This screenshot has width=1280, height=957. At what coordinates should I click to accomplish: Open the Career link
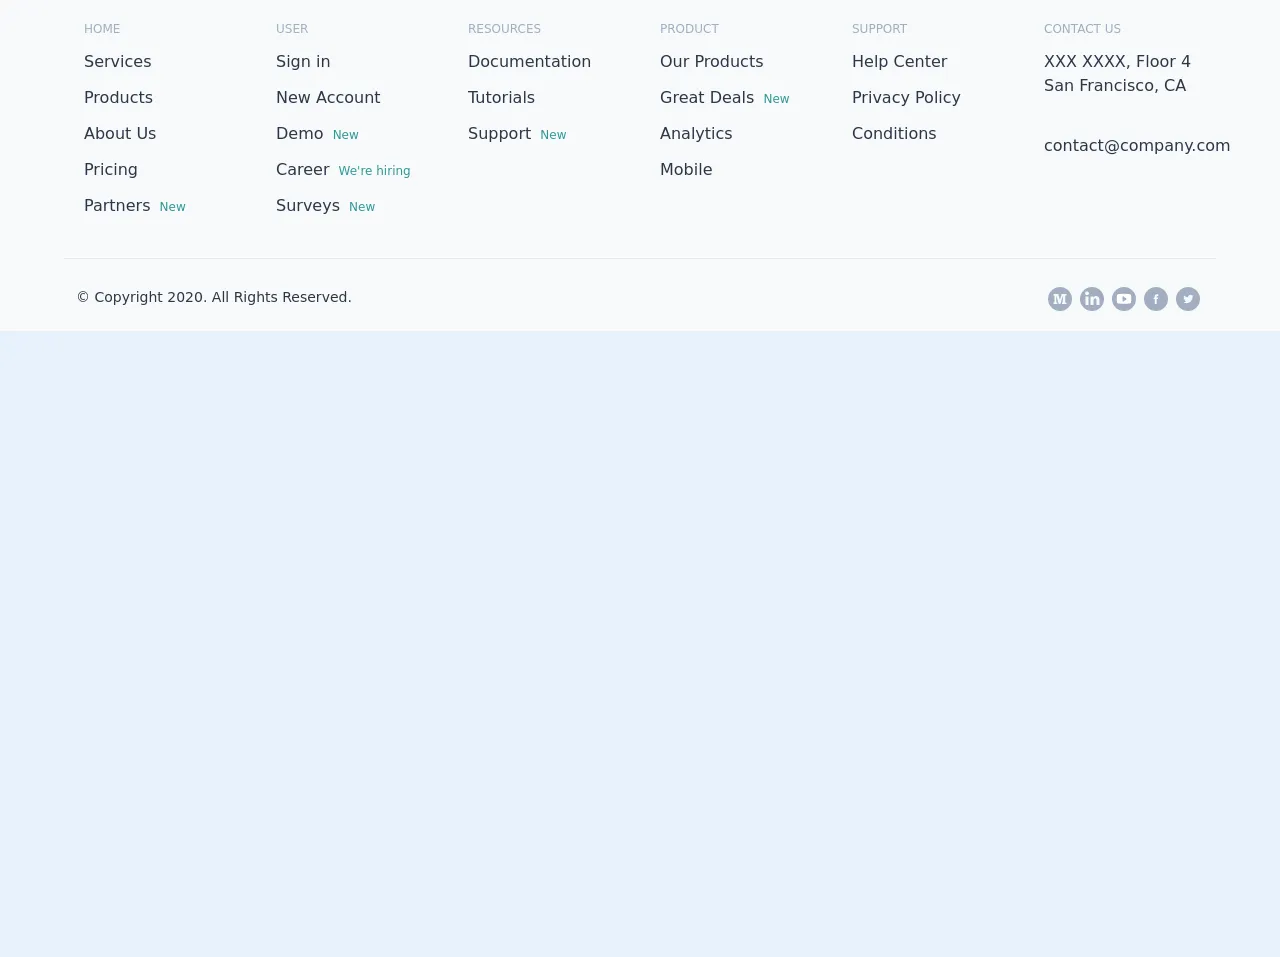[x=302, y=170]
